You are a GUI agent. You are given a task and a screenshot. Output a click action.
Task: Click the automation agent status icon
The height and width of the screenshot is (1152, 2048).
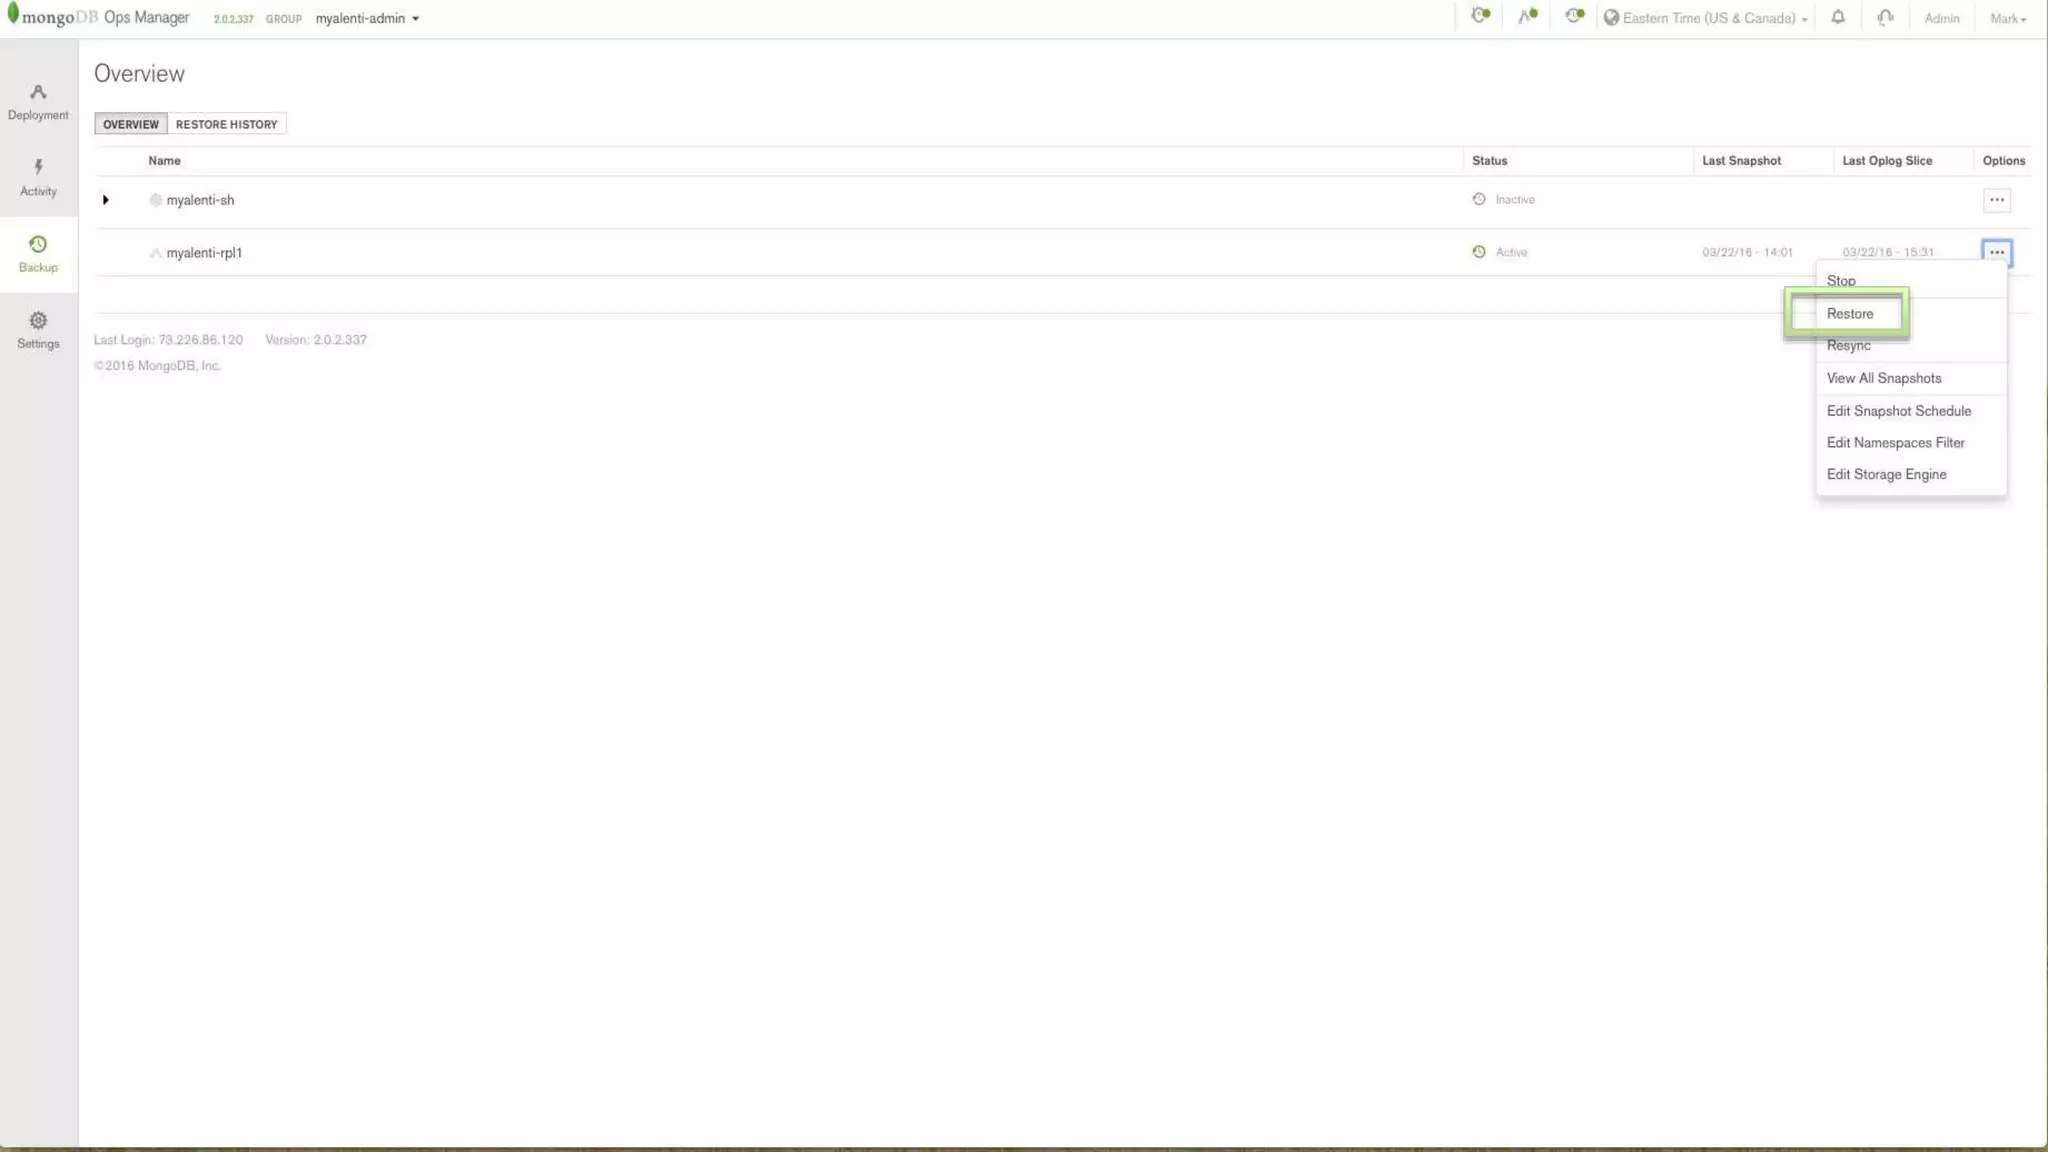1527,16
